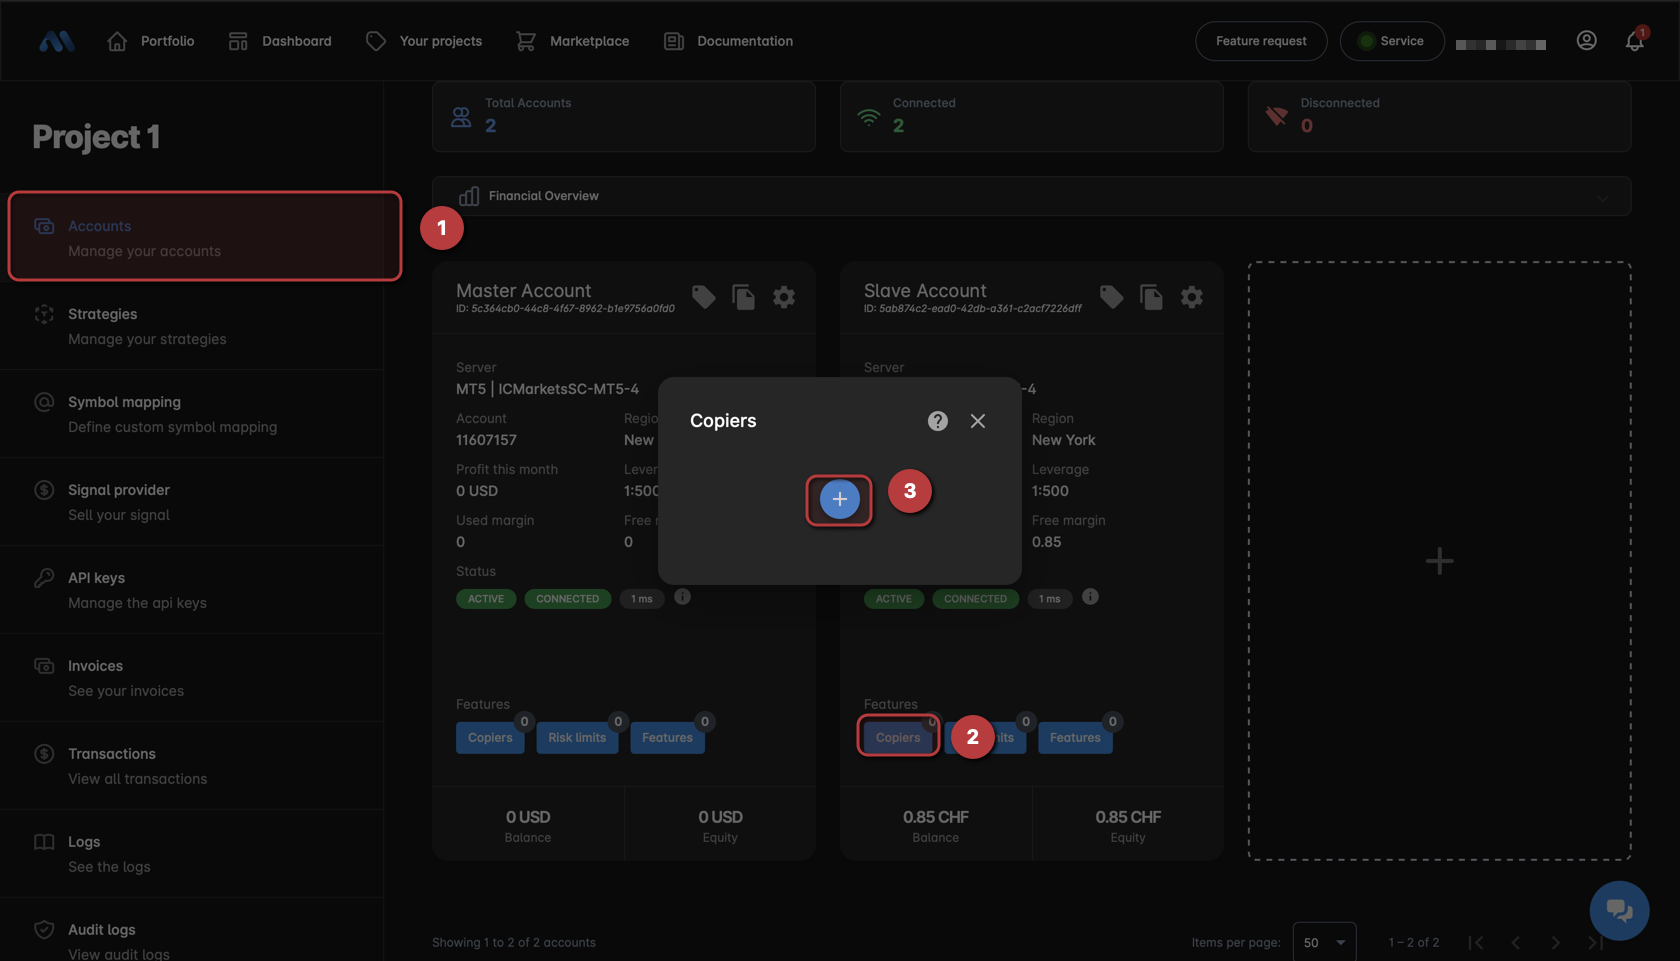This screenshot has width=1680, height=961.
Task: Click Features button on Slave Account
Action: 1074,738
